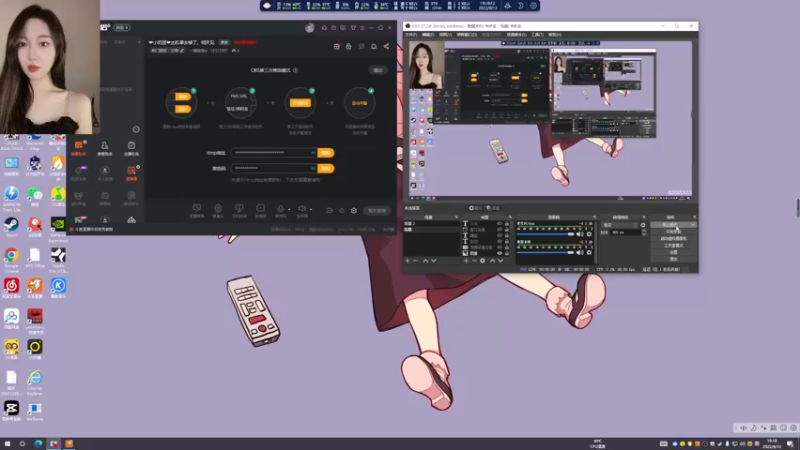Open the first menu in OBS menu bar
The height and width of the screenshot is (450, 800).
411,35
